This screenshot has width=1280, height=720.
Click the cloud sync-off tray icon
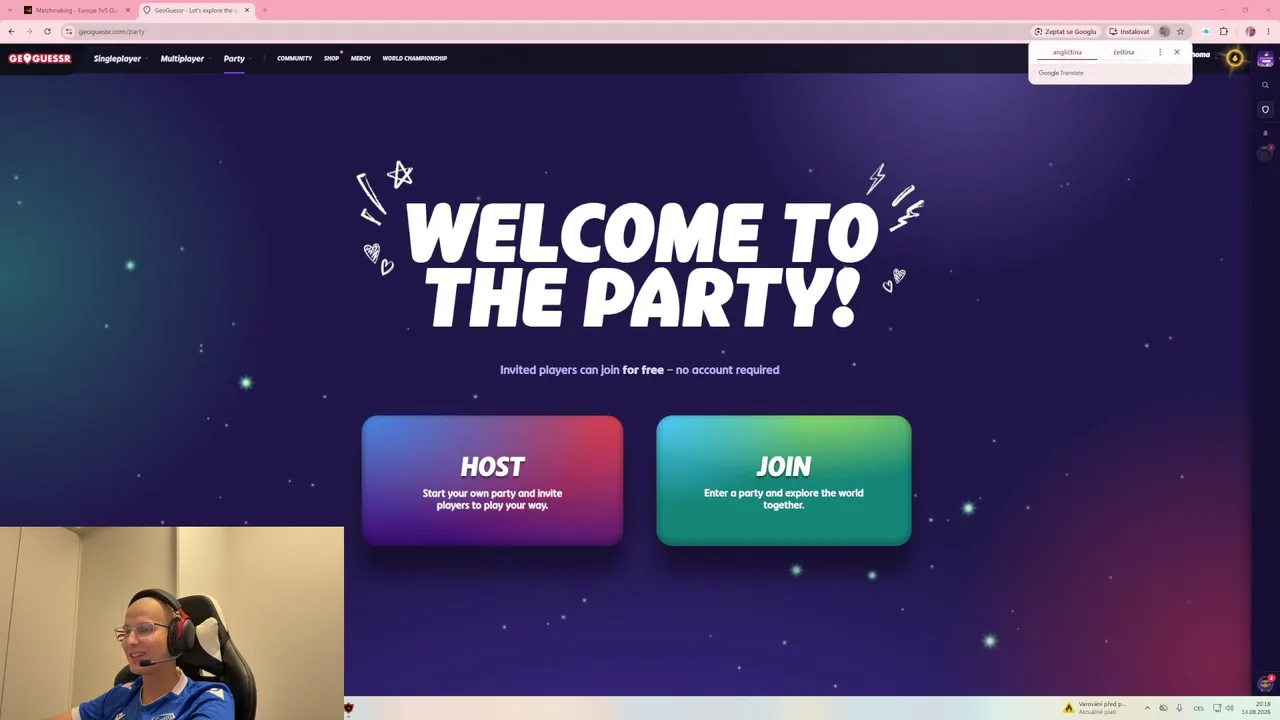[1163, 708]
